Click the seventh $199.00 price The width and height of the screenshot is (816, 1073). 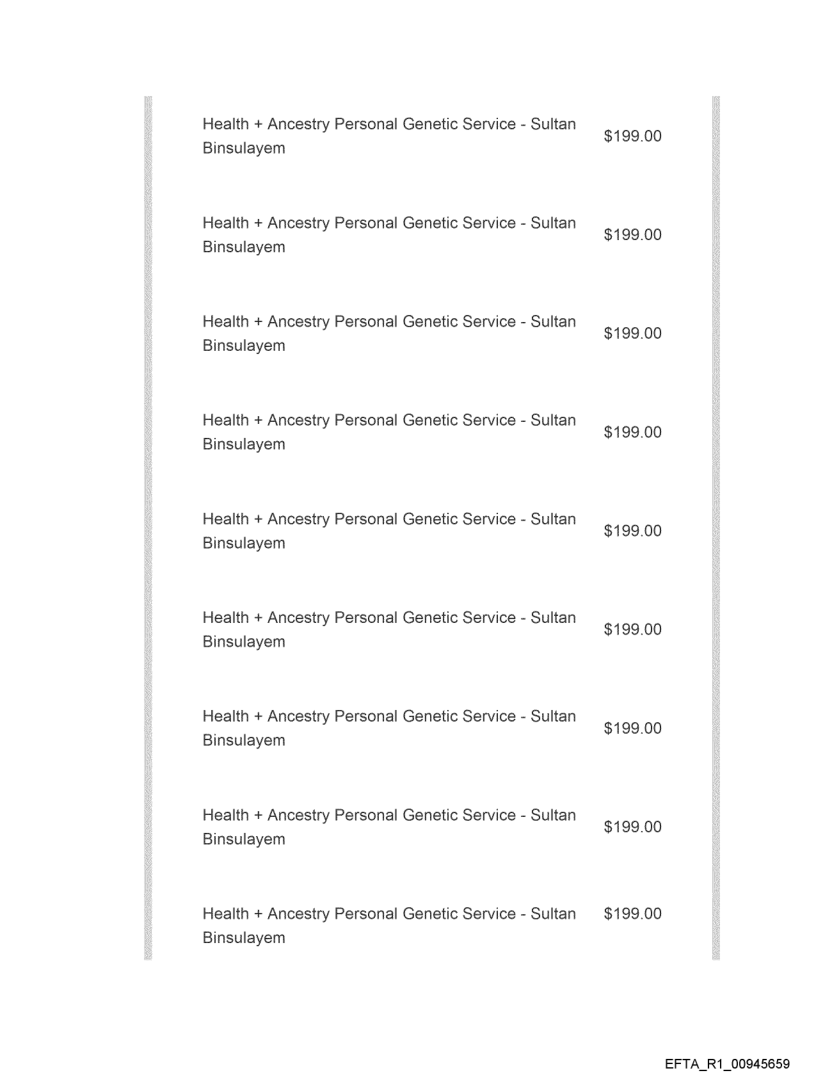pos(632,728)
